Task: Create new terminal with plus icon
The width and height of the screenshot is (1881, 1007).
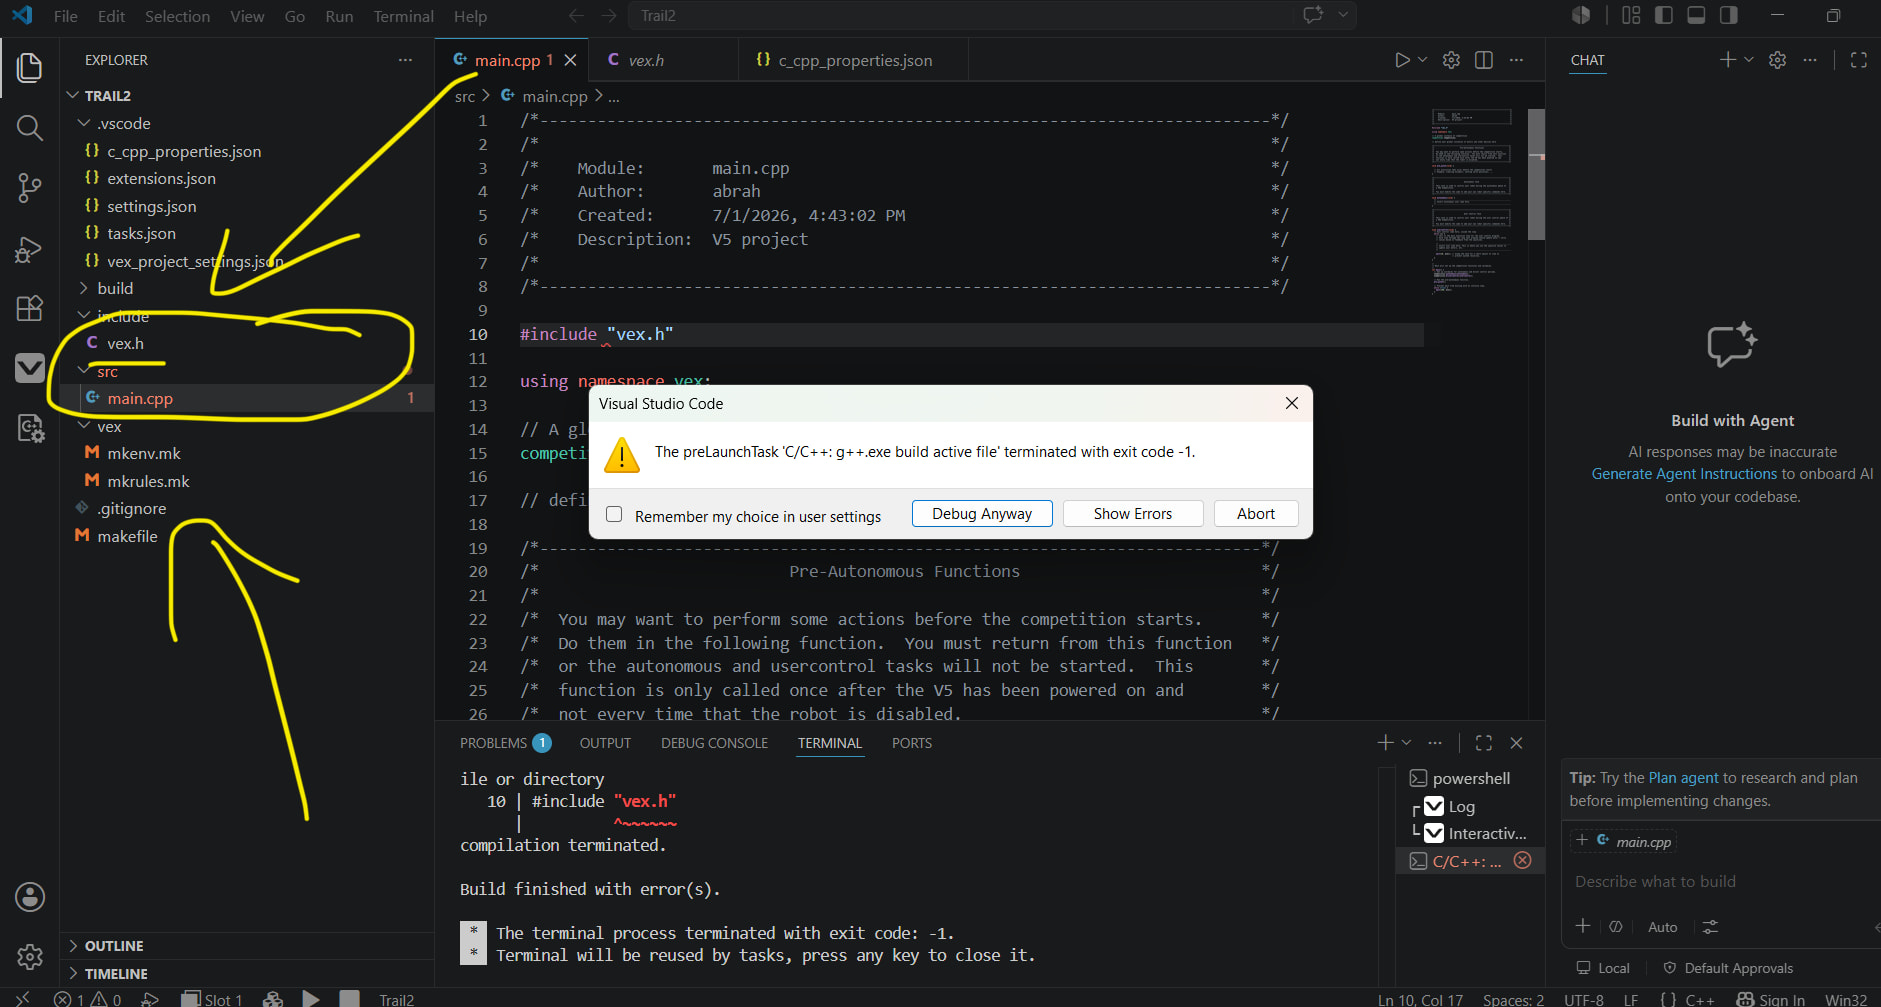Action: pyautogui.click(x=1385, y=743)
